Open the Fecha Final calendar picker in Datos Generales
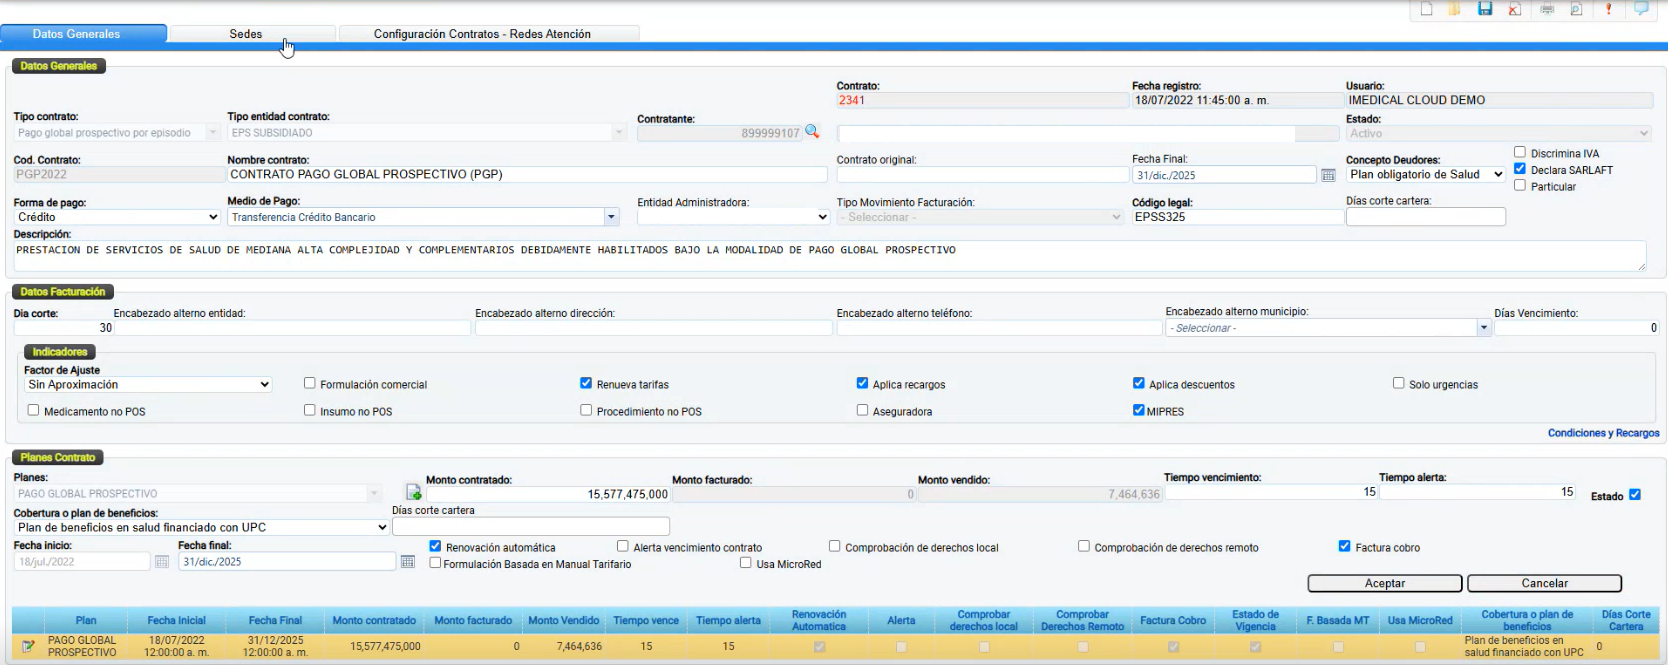Screen dimensions: 1668x665 [1328, 175]
